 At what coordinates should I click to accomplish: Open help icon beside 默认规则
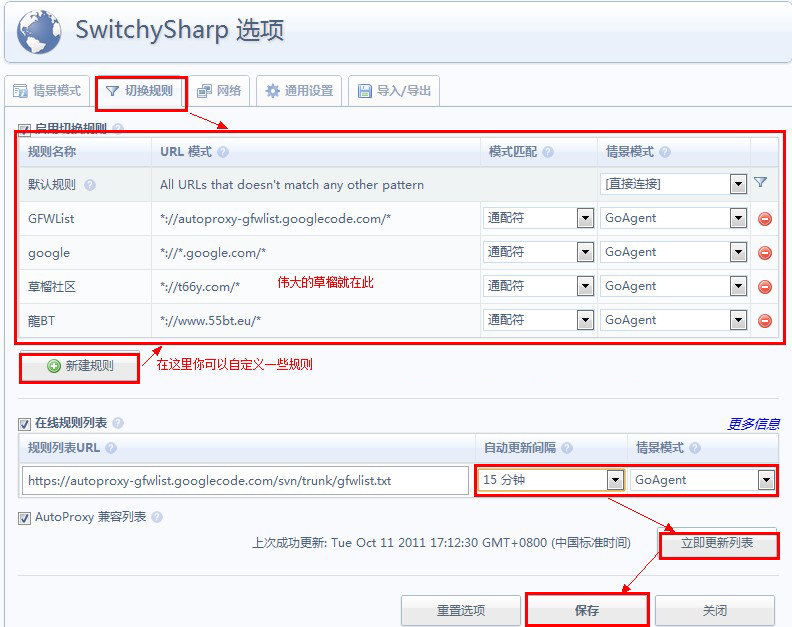[90, 185]
